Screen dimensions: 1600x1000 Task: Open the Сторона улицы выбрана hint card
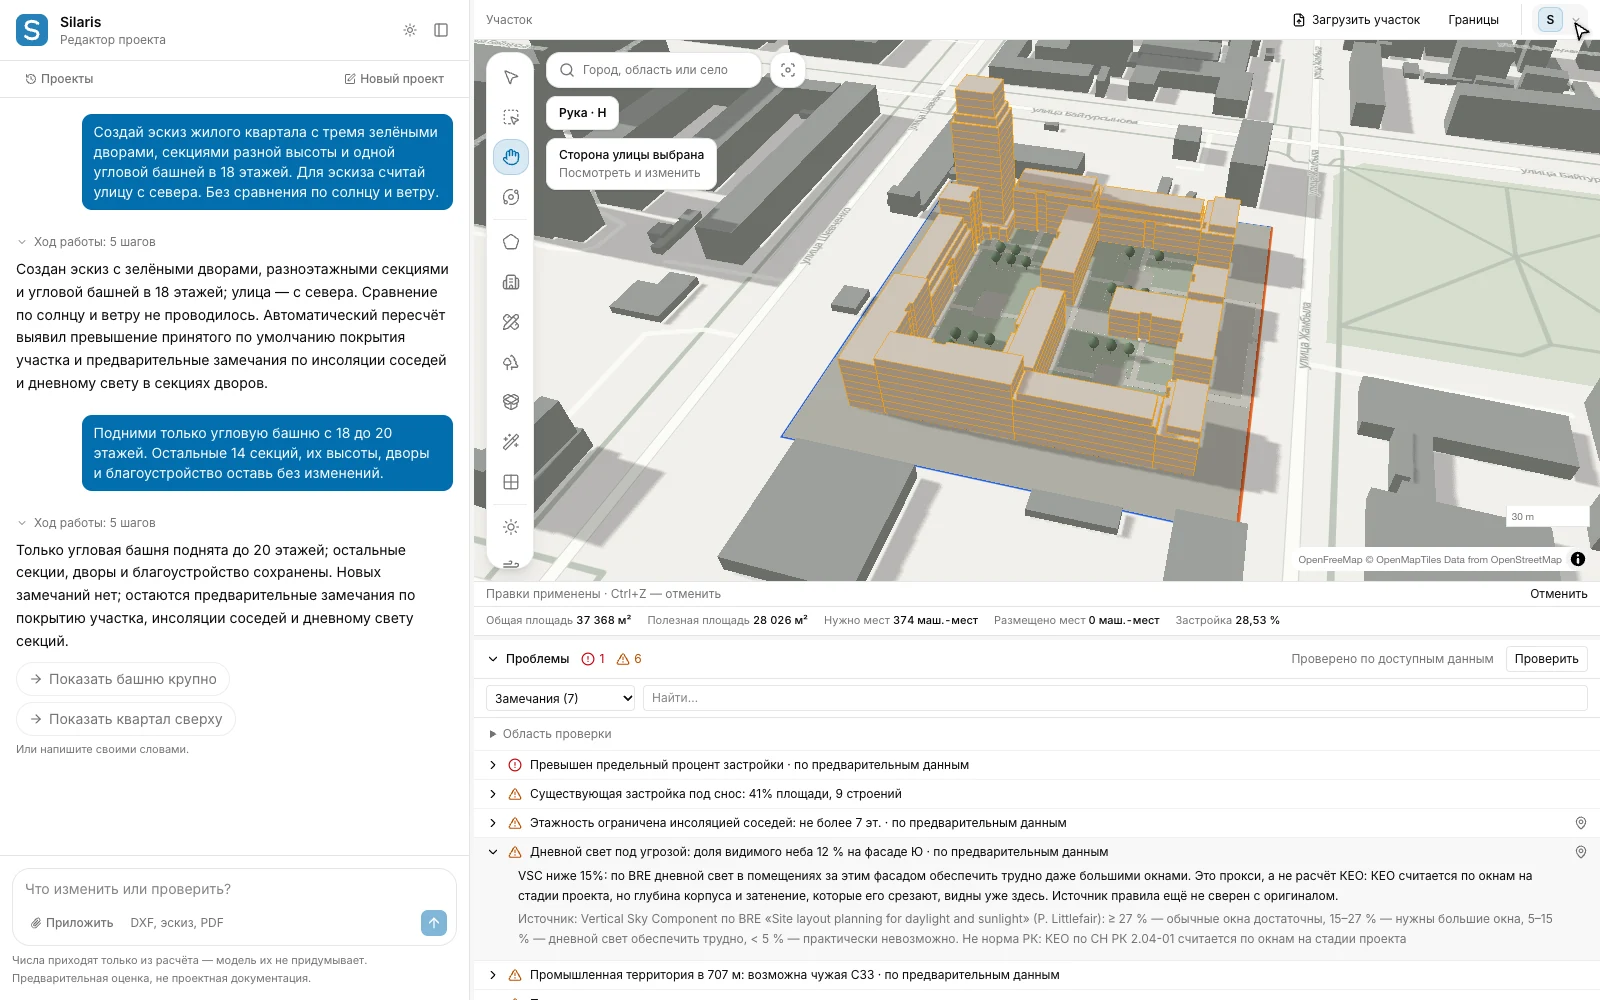631,164
